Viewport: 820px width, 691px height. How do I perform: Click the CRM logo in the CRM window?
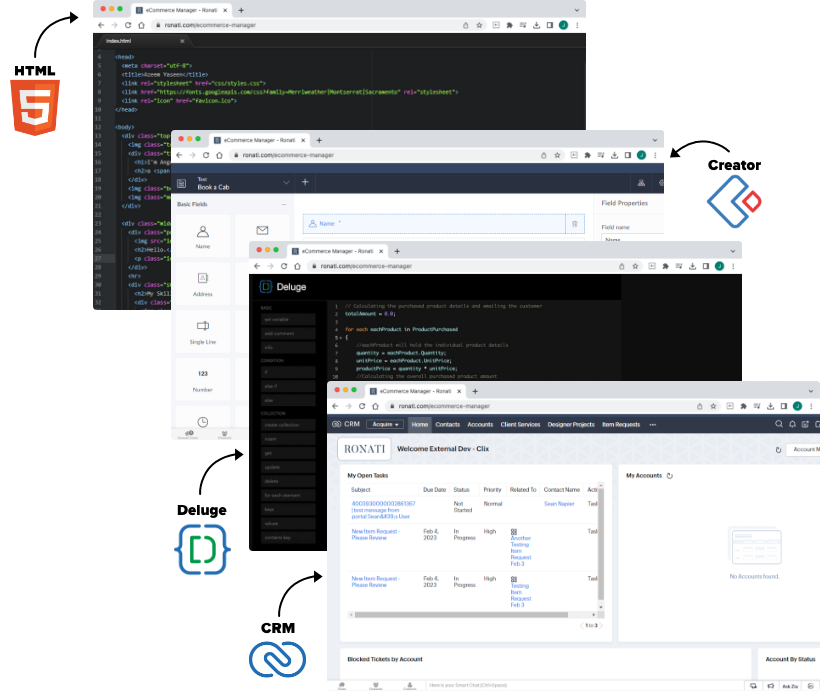[346, 424]
